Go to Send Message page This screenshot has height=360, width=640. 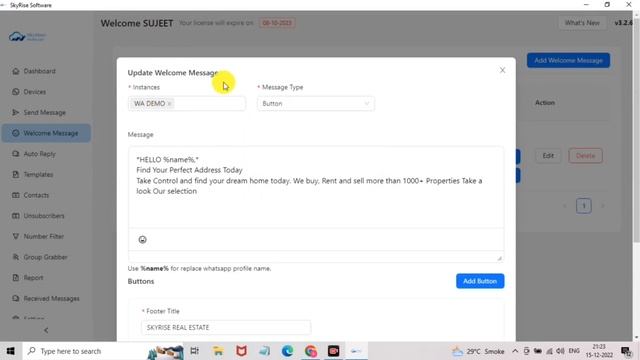pos(44,112)
